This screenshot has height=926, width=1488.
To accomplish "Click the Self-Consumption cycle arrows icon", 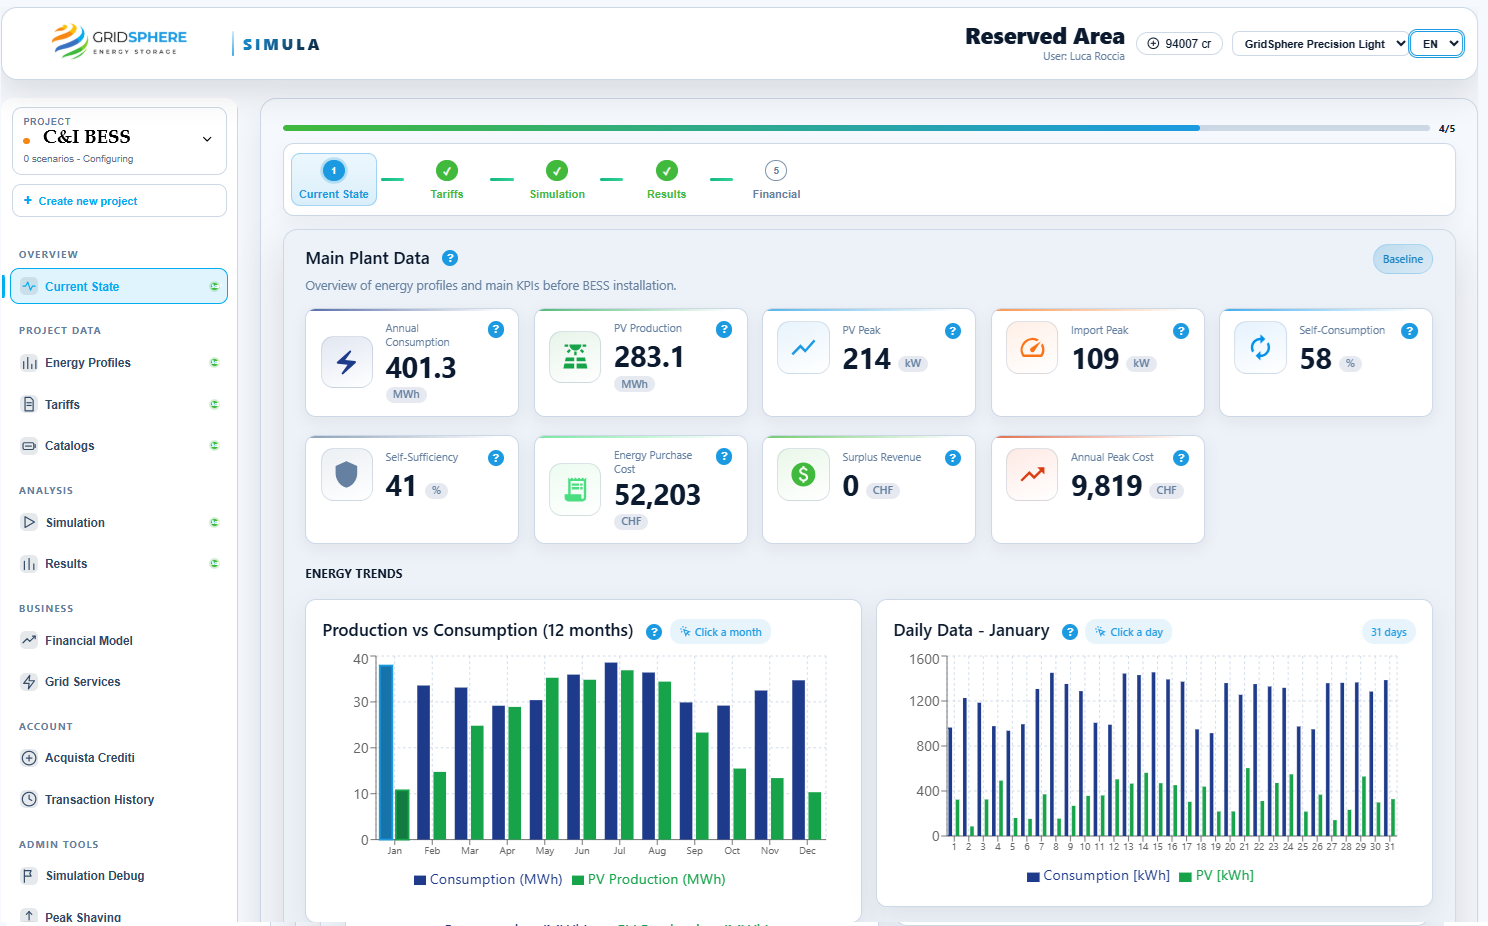I will pyautogui.click(x=1260, y=348).
